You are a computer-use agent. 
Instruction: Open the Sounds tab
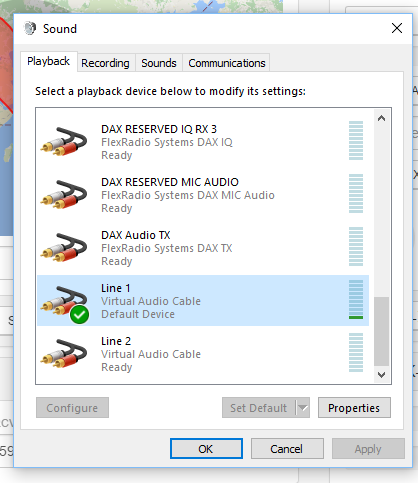click(x=159, y=63)
